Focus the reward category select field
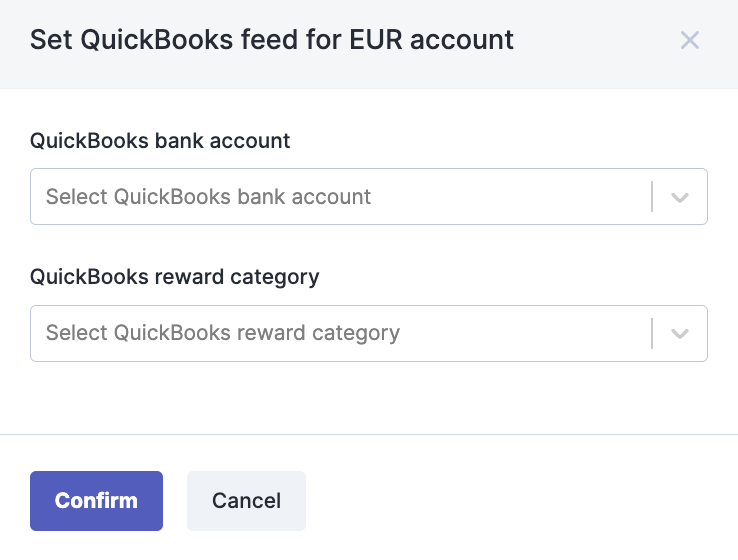 340,333
